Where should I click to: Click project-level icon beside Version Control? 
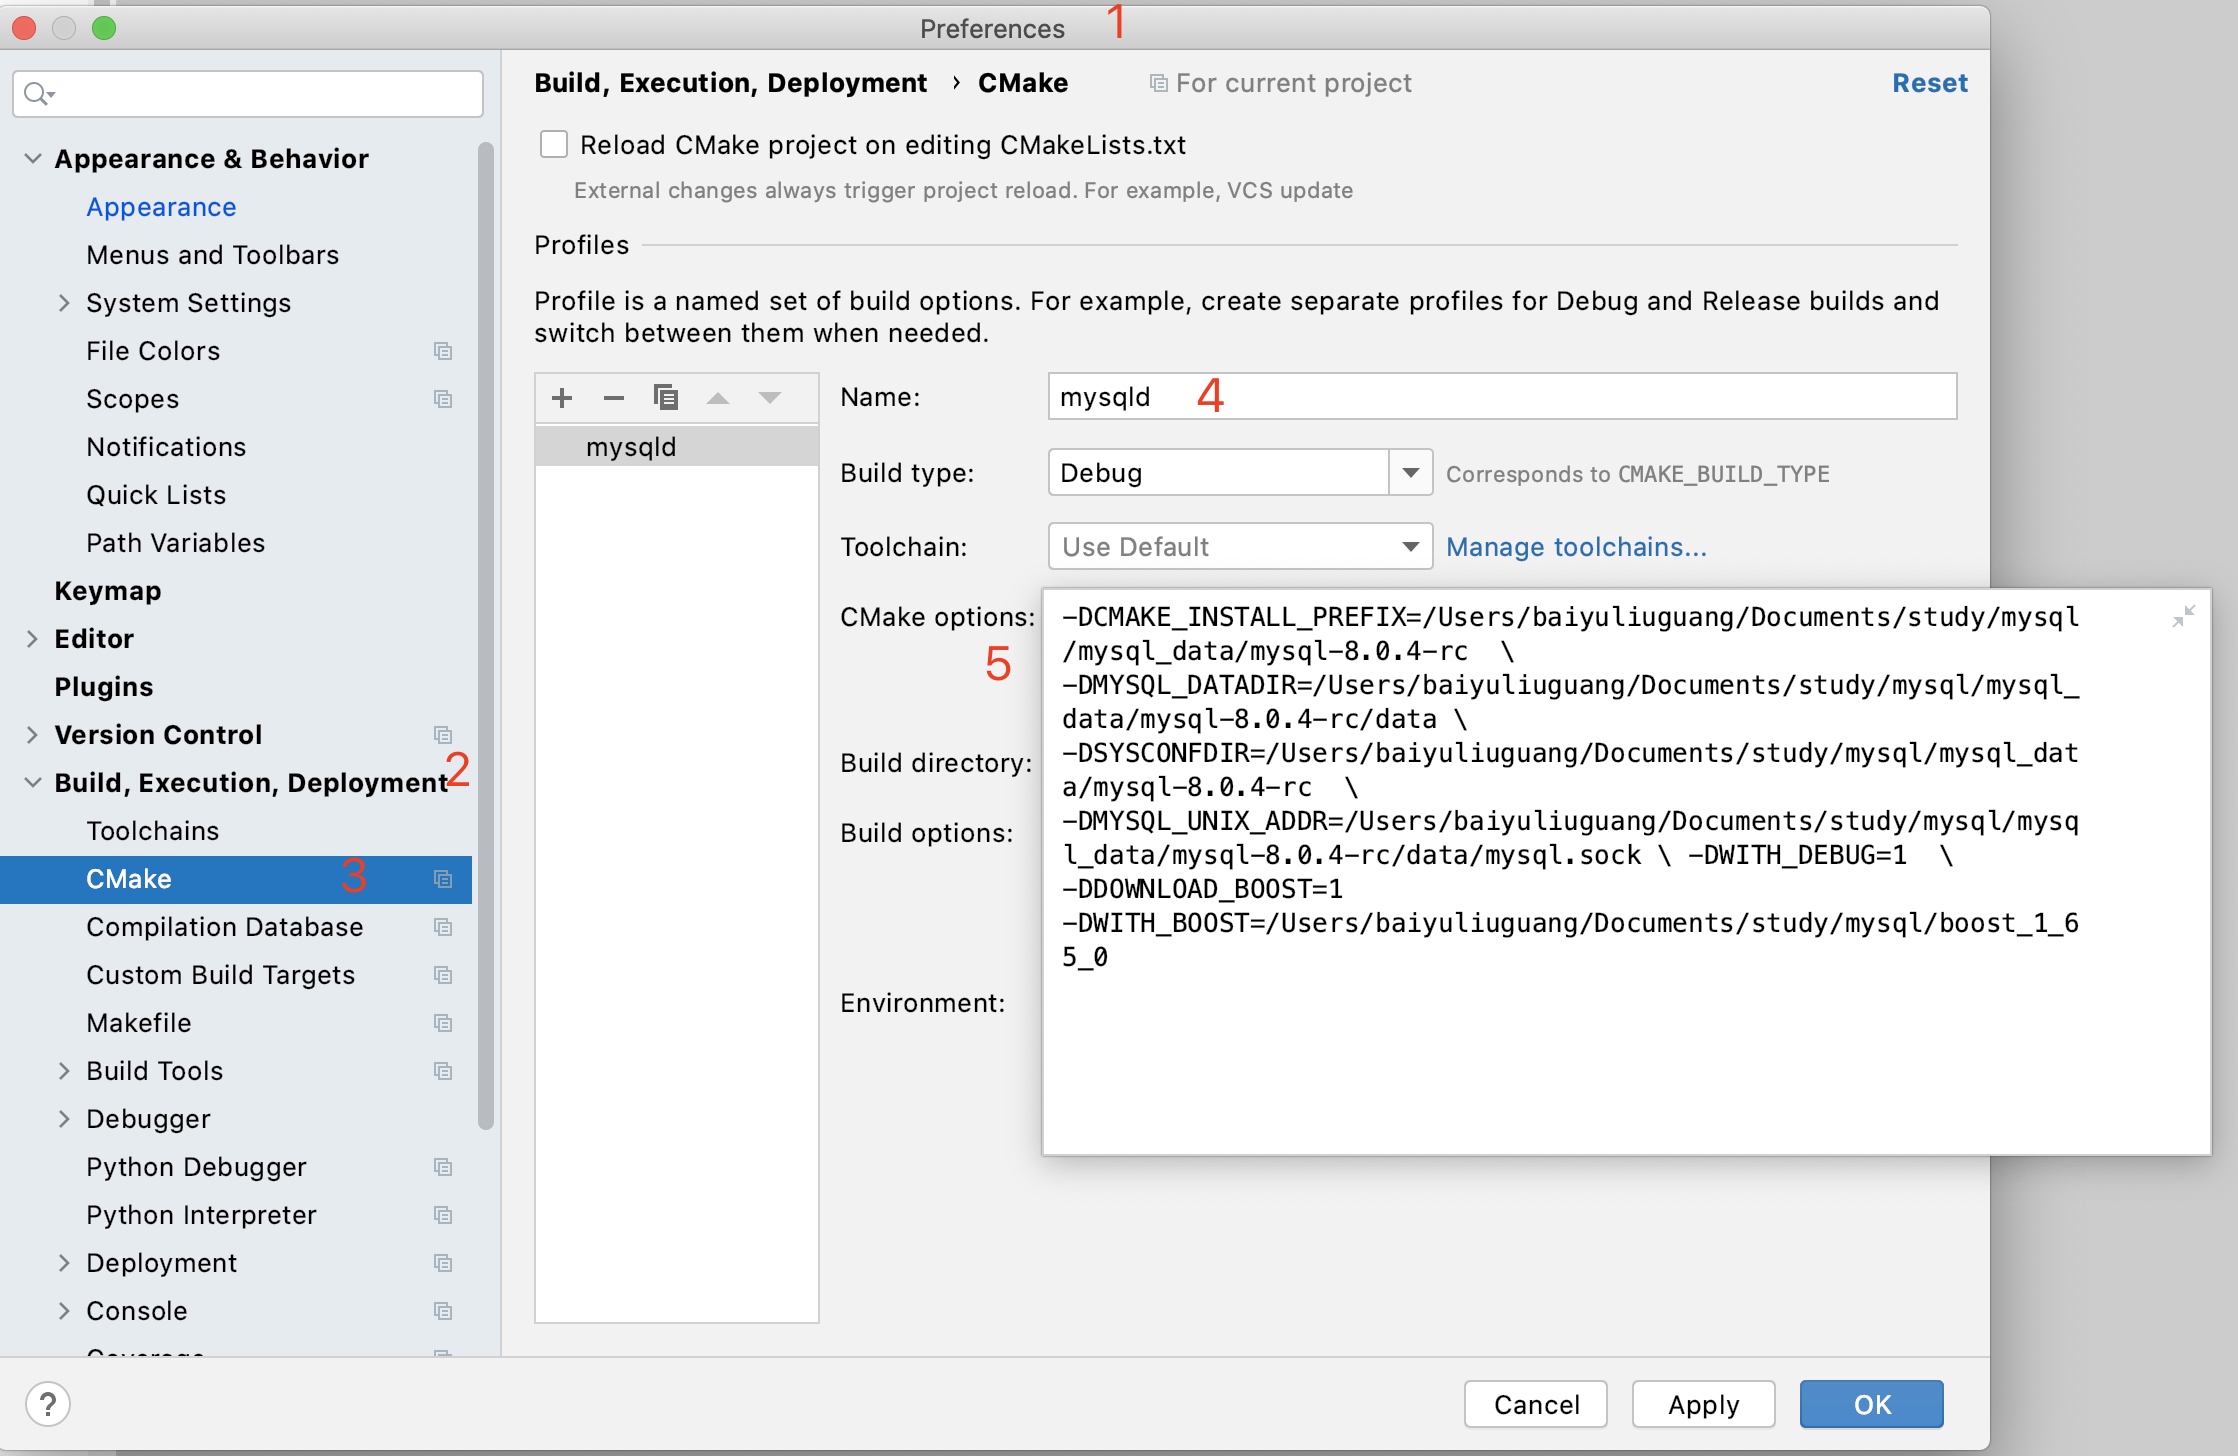point(443,735)
